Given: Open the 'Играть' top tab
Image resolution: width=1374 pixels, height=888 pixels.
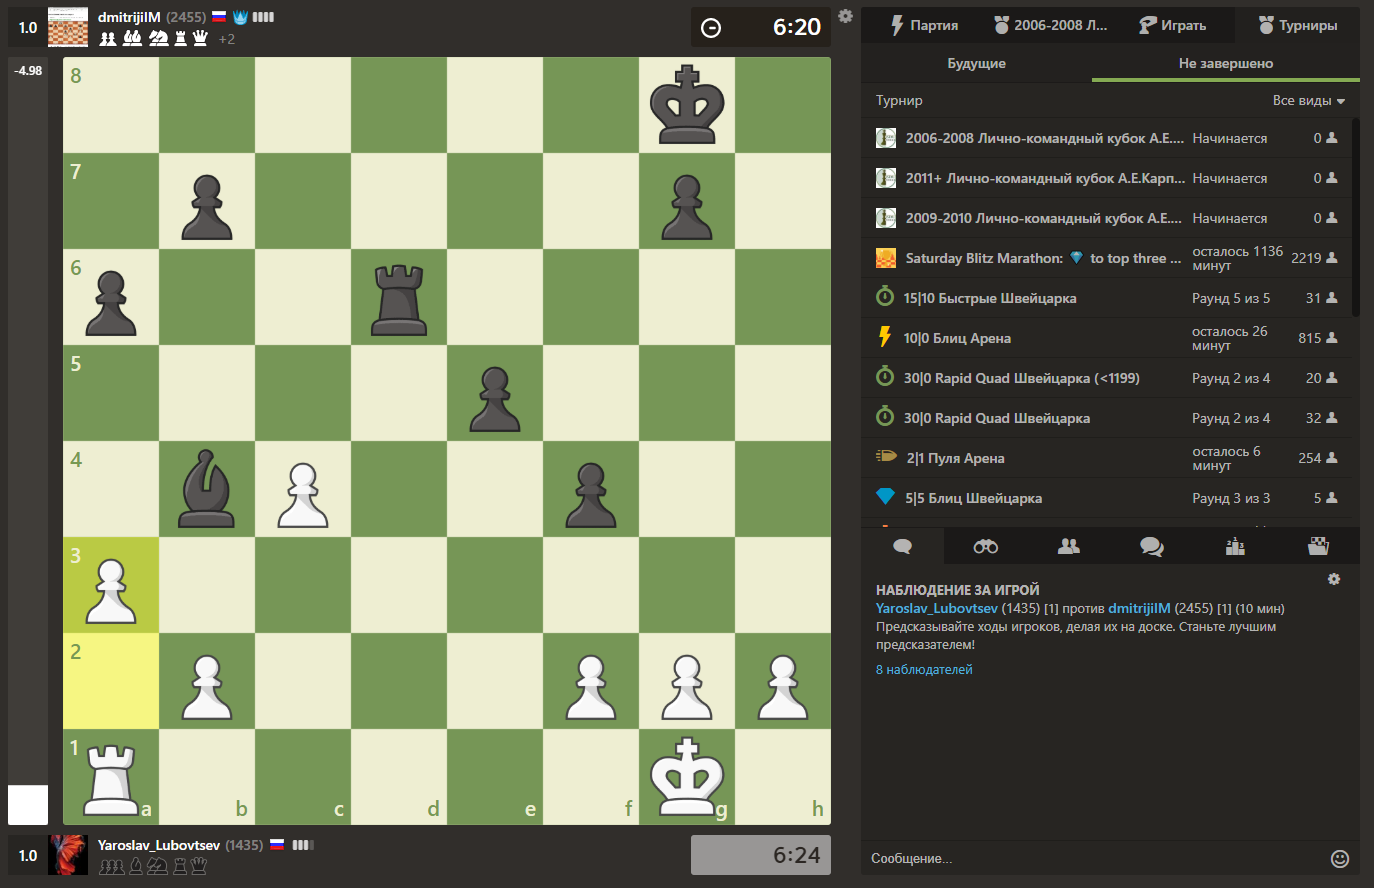Looking at the screenshot, I should point(1172,25).
